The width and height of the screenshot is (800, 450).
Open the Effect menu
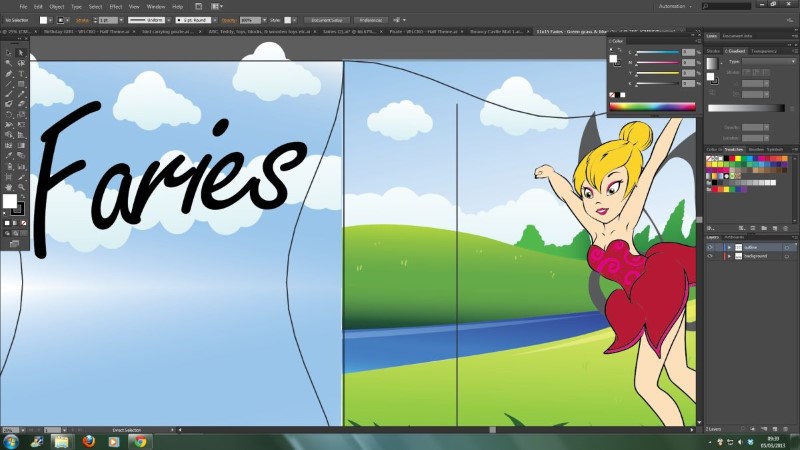(116, 6)
